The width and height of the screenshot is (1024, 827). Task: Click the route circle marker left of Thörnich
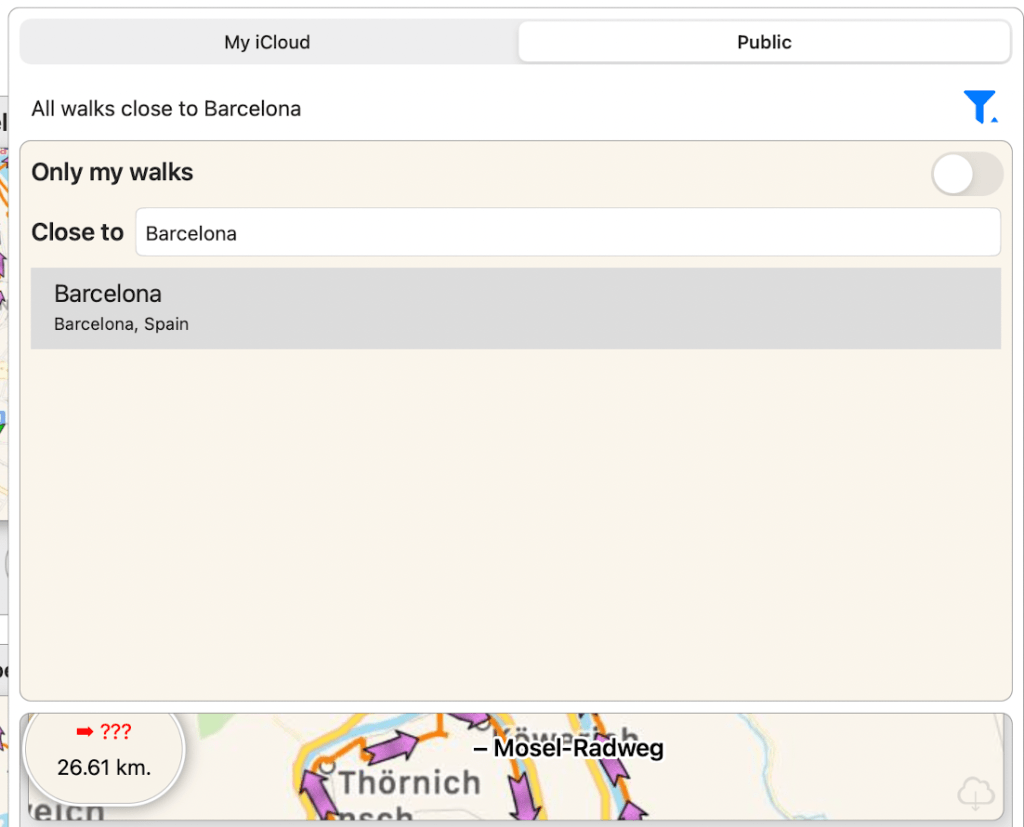325,767
